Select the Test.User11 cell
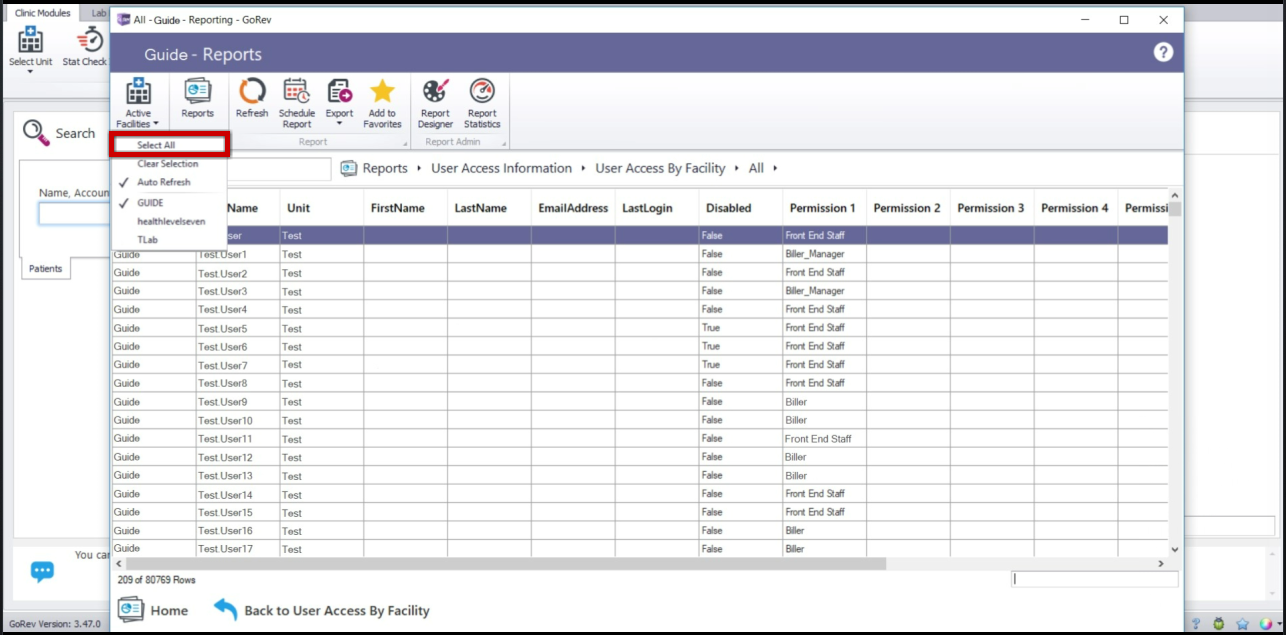Image resolution: width=1286 pixels, height=635 pixels. 238,439
